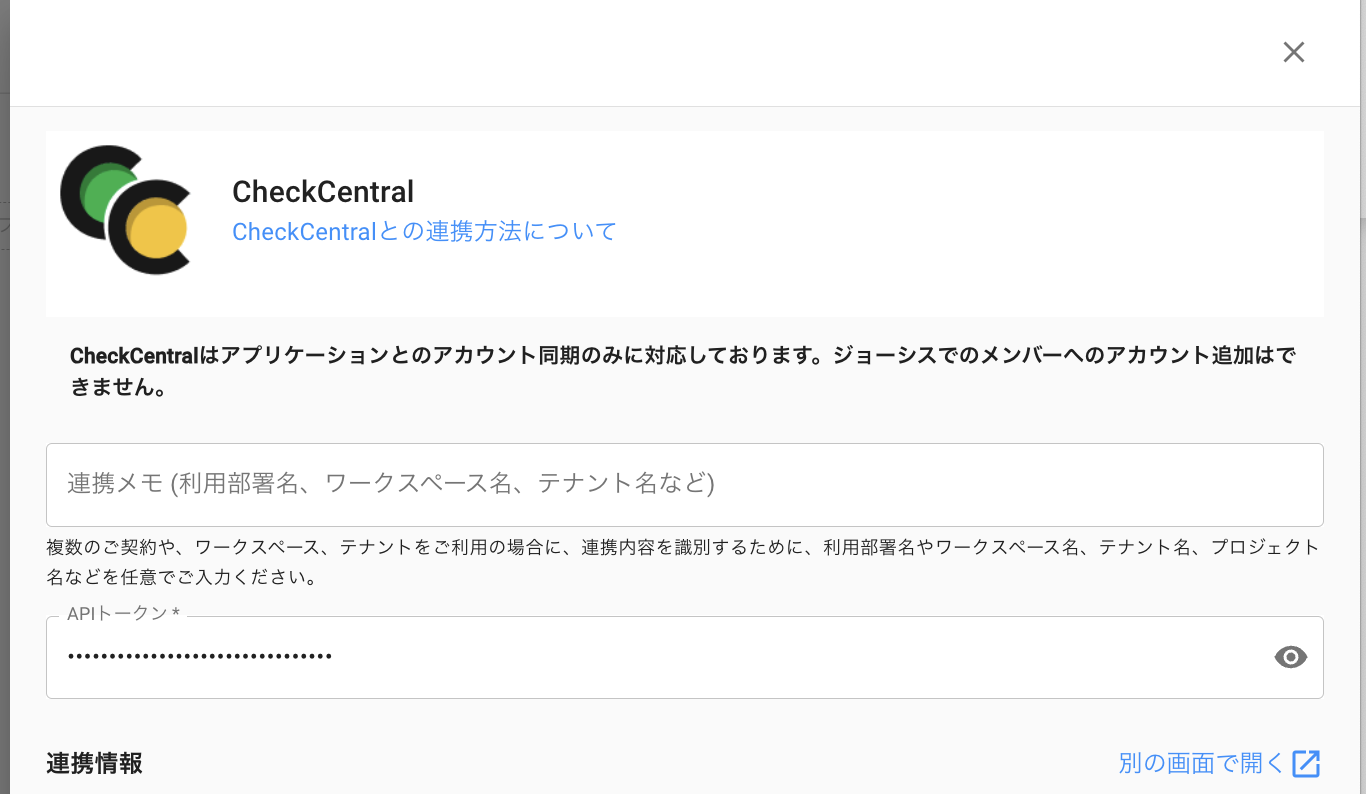Focus the 連携メモ input field
Image resolution: width=1366 pixels, height=794 pixels.
click(x=684, y=484)
